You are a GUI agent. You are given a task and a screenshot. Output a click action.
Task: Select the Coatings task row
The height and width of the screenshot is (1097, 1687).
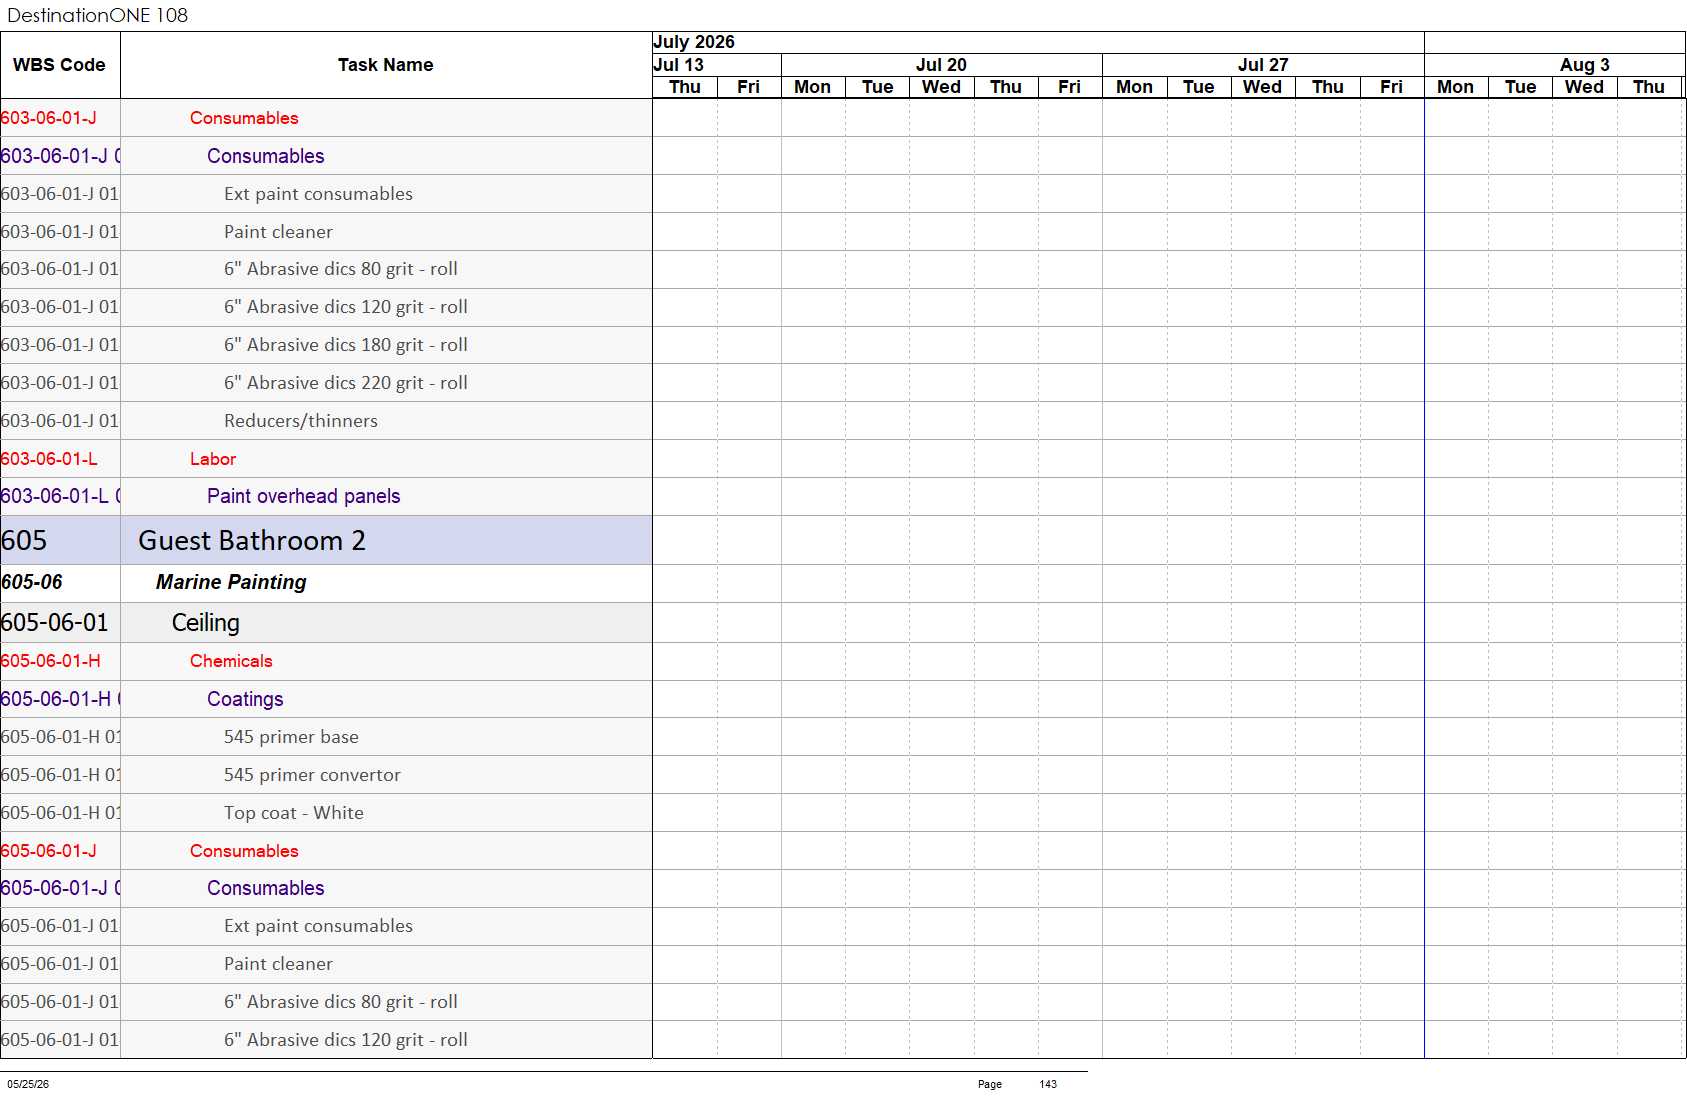[326, 699]
